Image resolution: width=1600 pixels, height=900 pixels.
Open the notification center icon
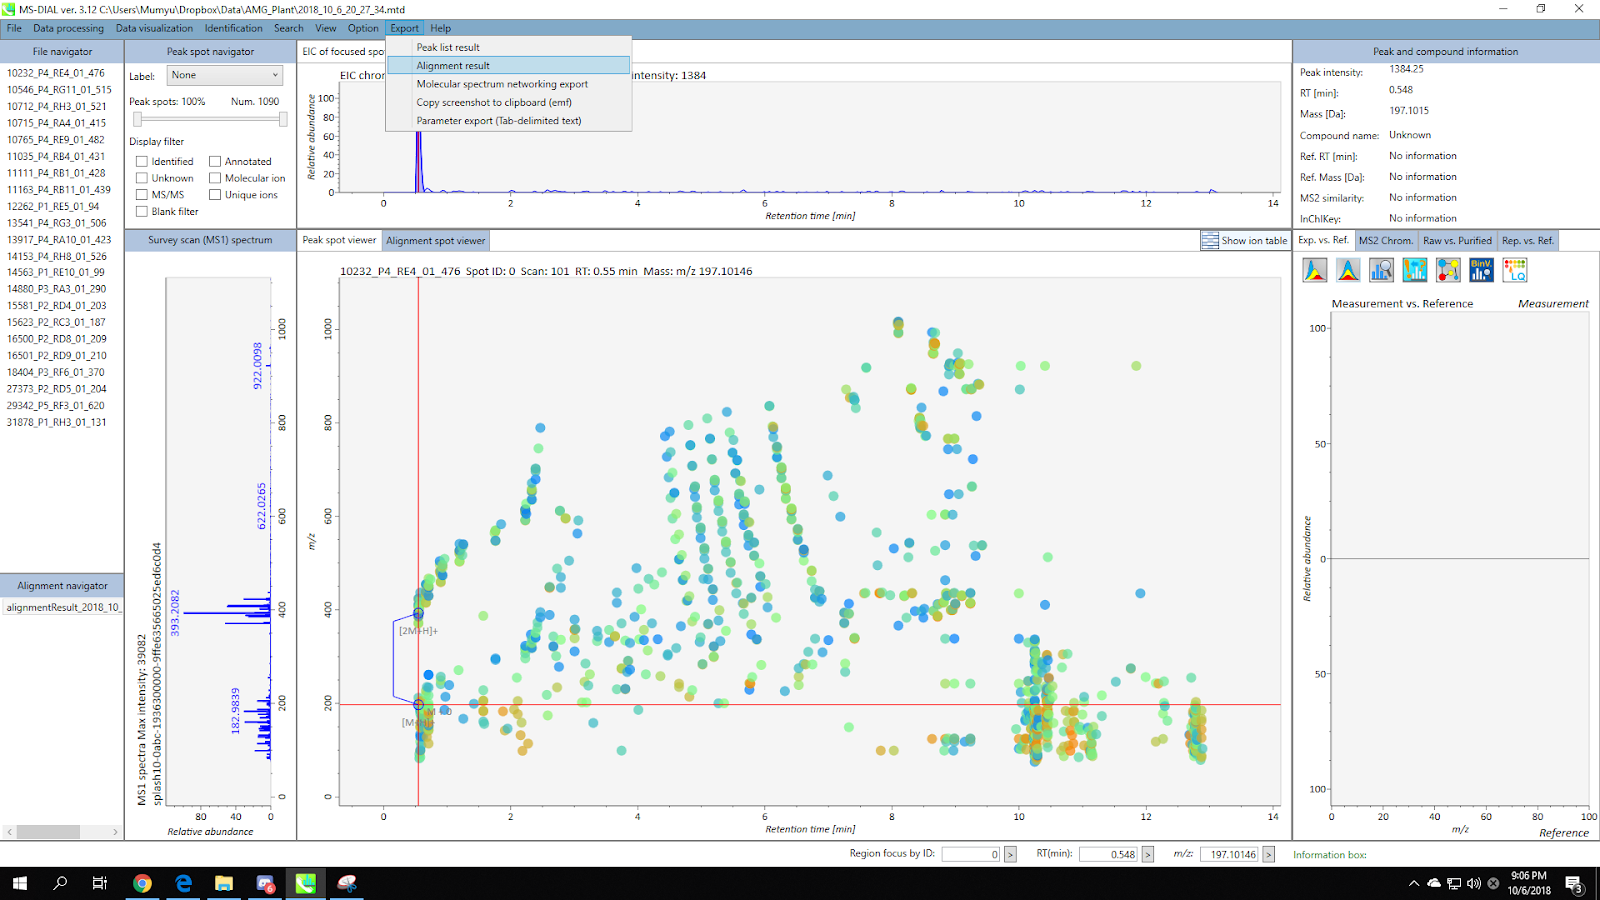click(x=1573, y=884)
